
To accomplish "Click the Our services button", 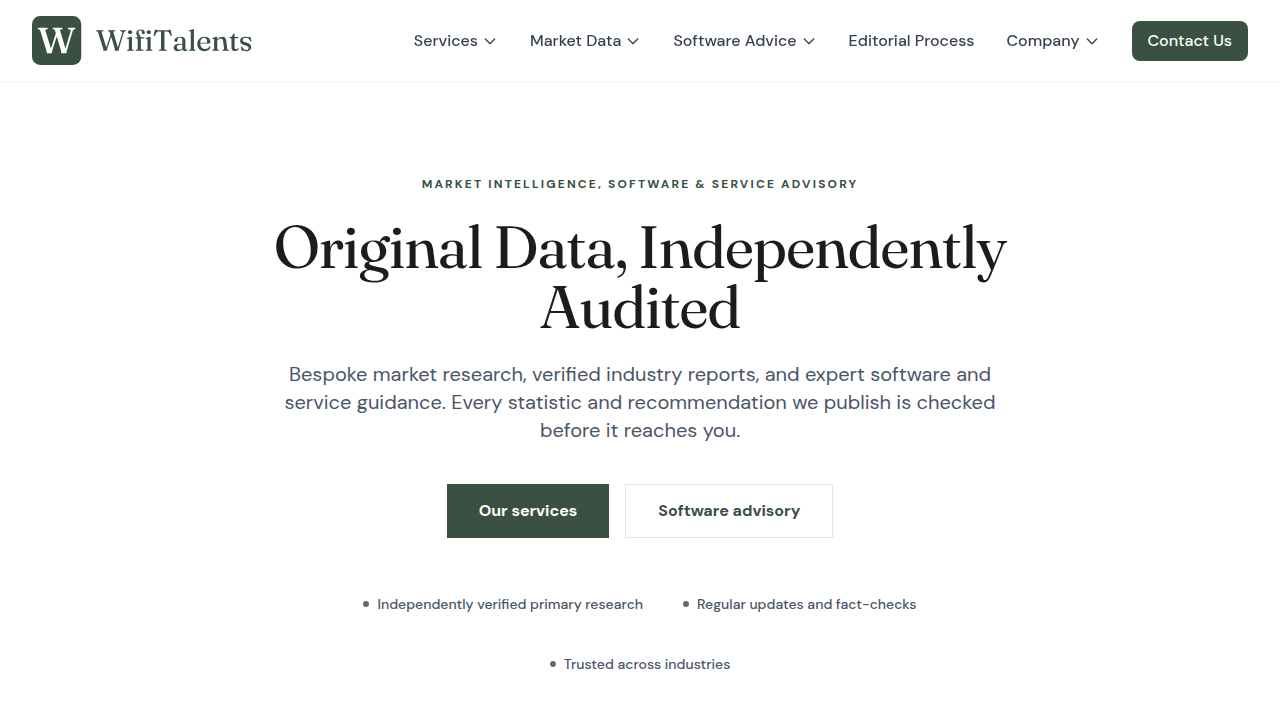I will coord(528,511).
